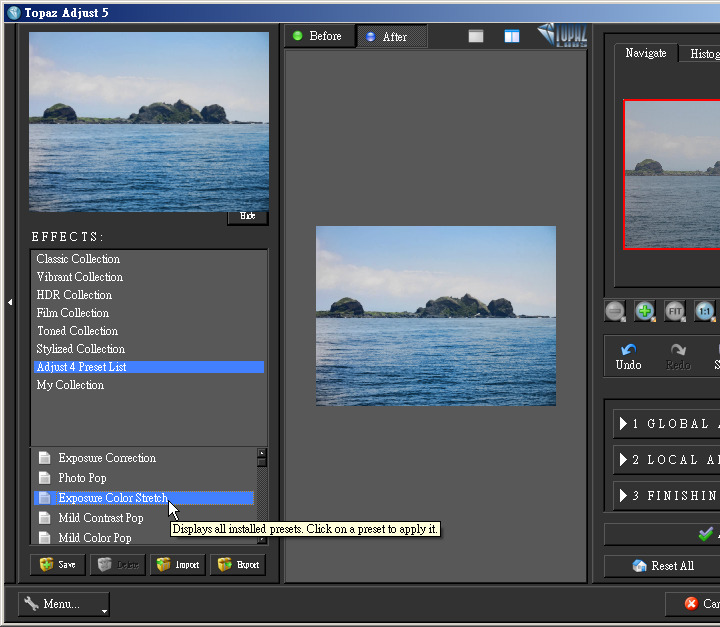This screenshot has height=627, width=720.
Task: Click the Redo arrow icon
Action: click(678, 350)
